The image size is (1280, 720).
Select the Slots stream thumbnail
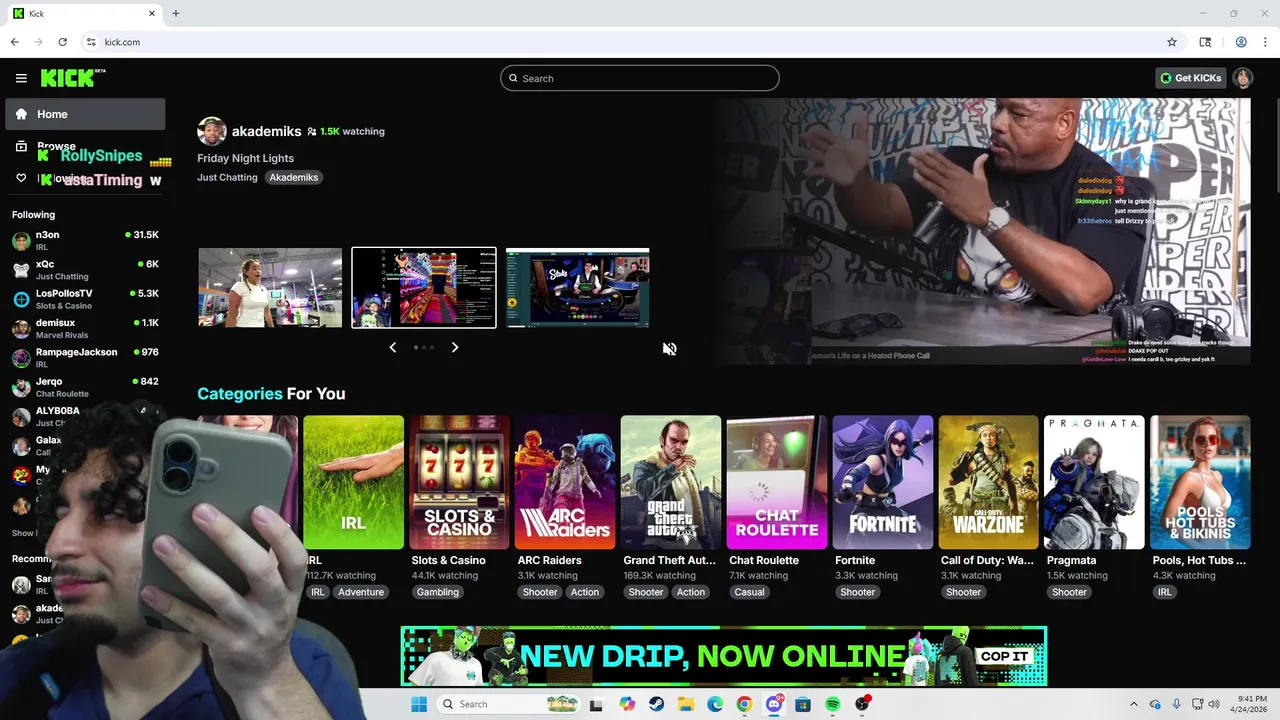578,288
